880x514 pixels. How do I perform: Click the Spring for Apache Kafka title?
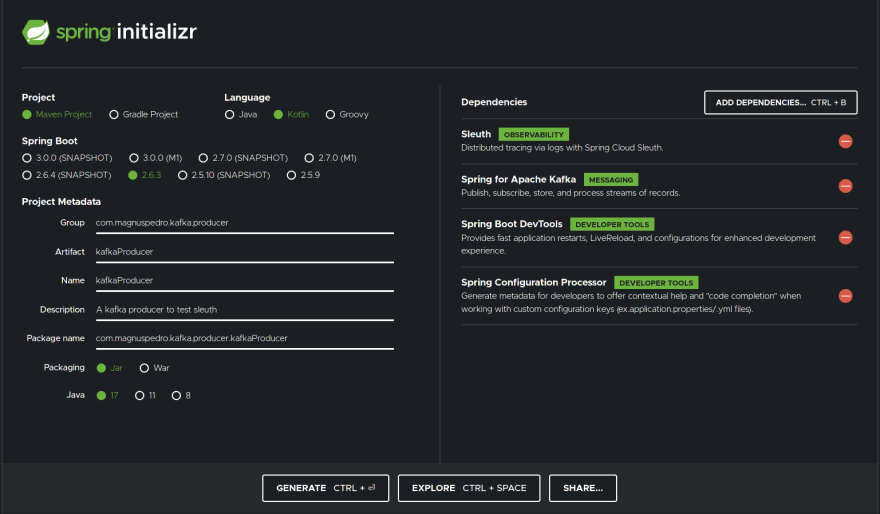click(519, 179)
